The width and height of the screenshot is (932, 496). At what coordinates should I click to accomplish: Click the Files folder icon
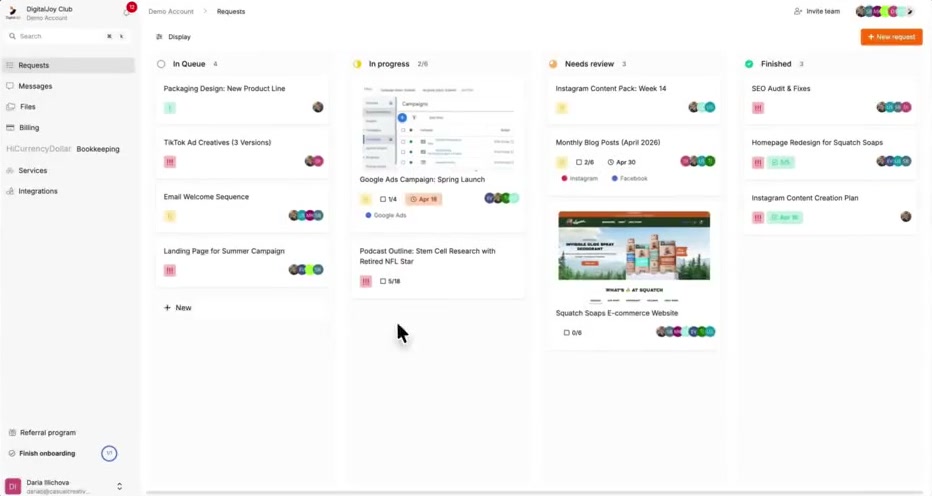coord(10,107)
